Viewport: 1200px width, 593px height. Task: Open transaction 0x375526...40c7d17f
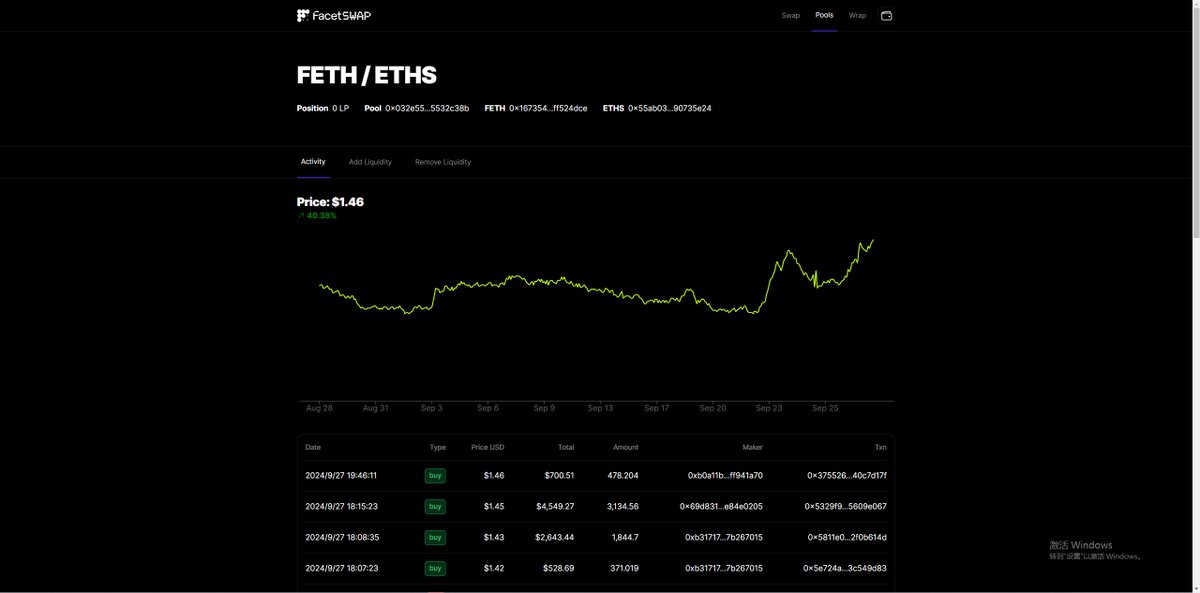pos(846,476)
